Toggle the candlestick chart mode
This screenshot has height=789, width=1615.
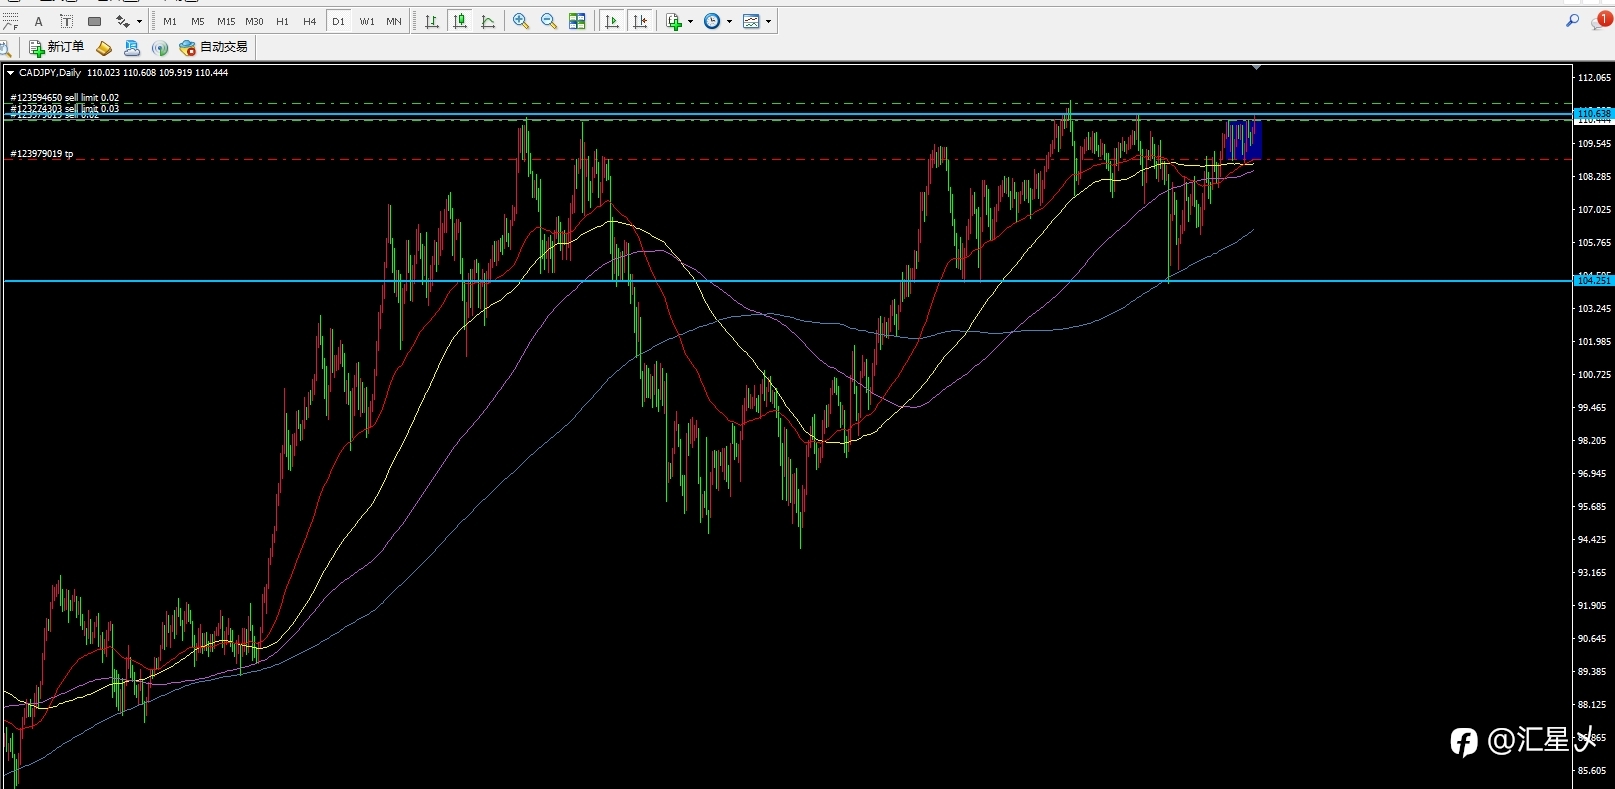[x=460, y=21]
